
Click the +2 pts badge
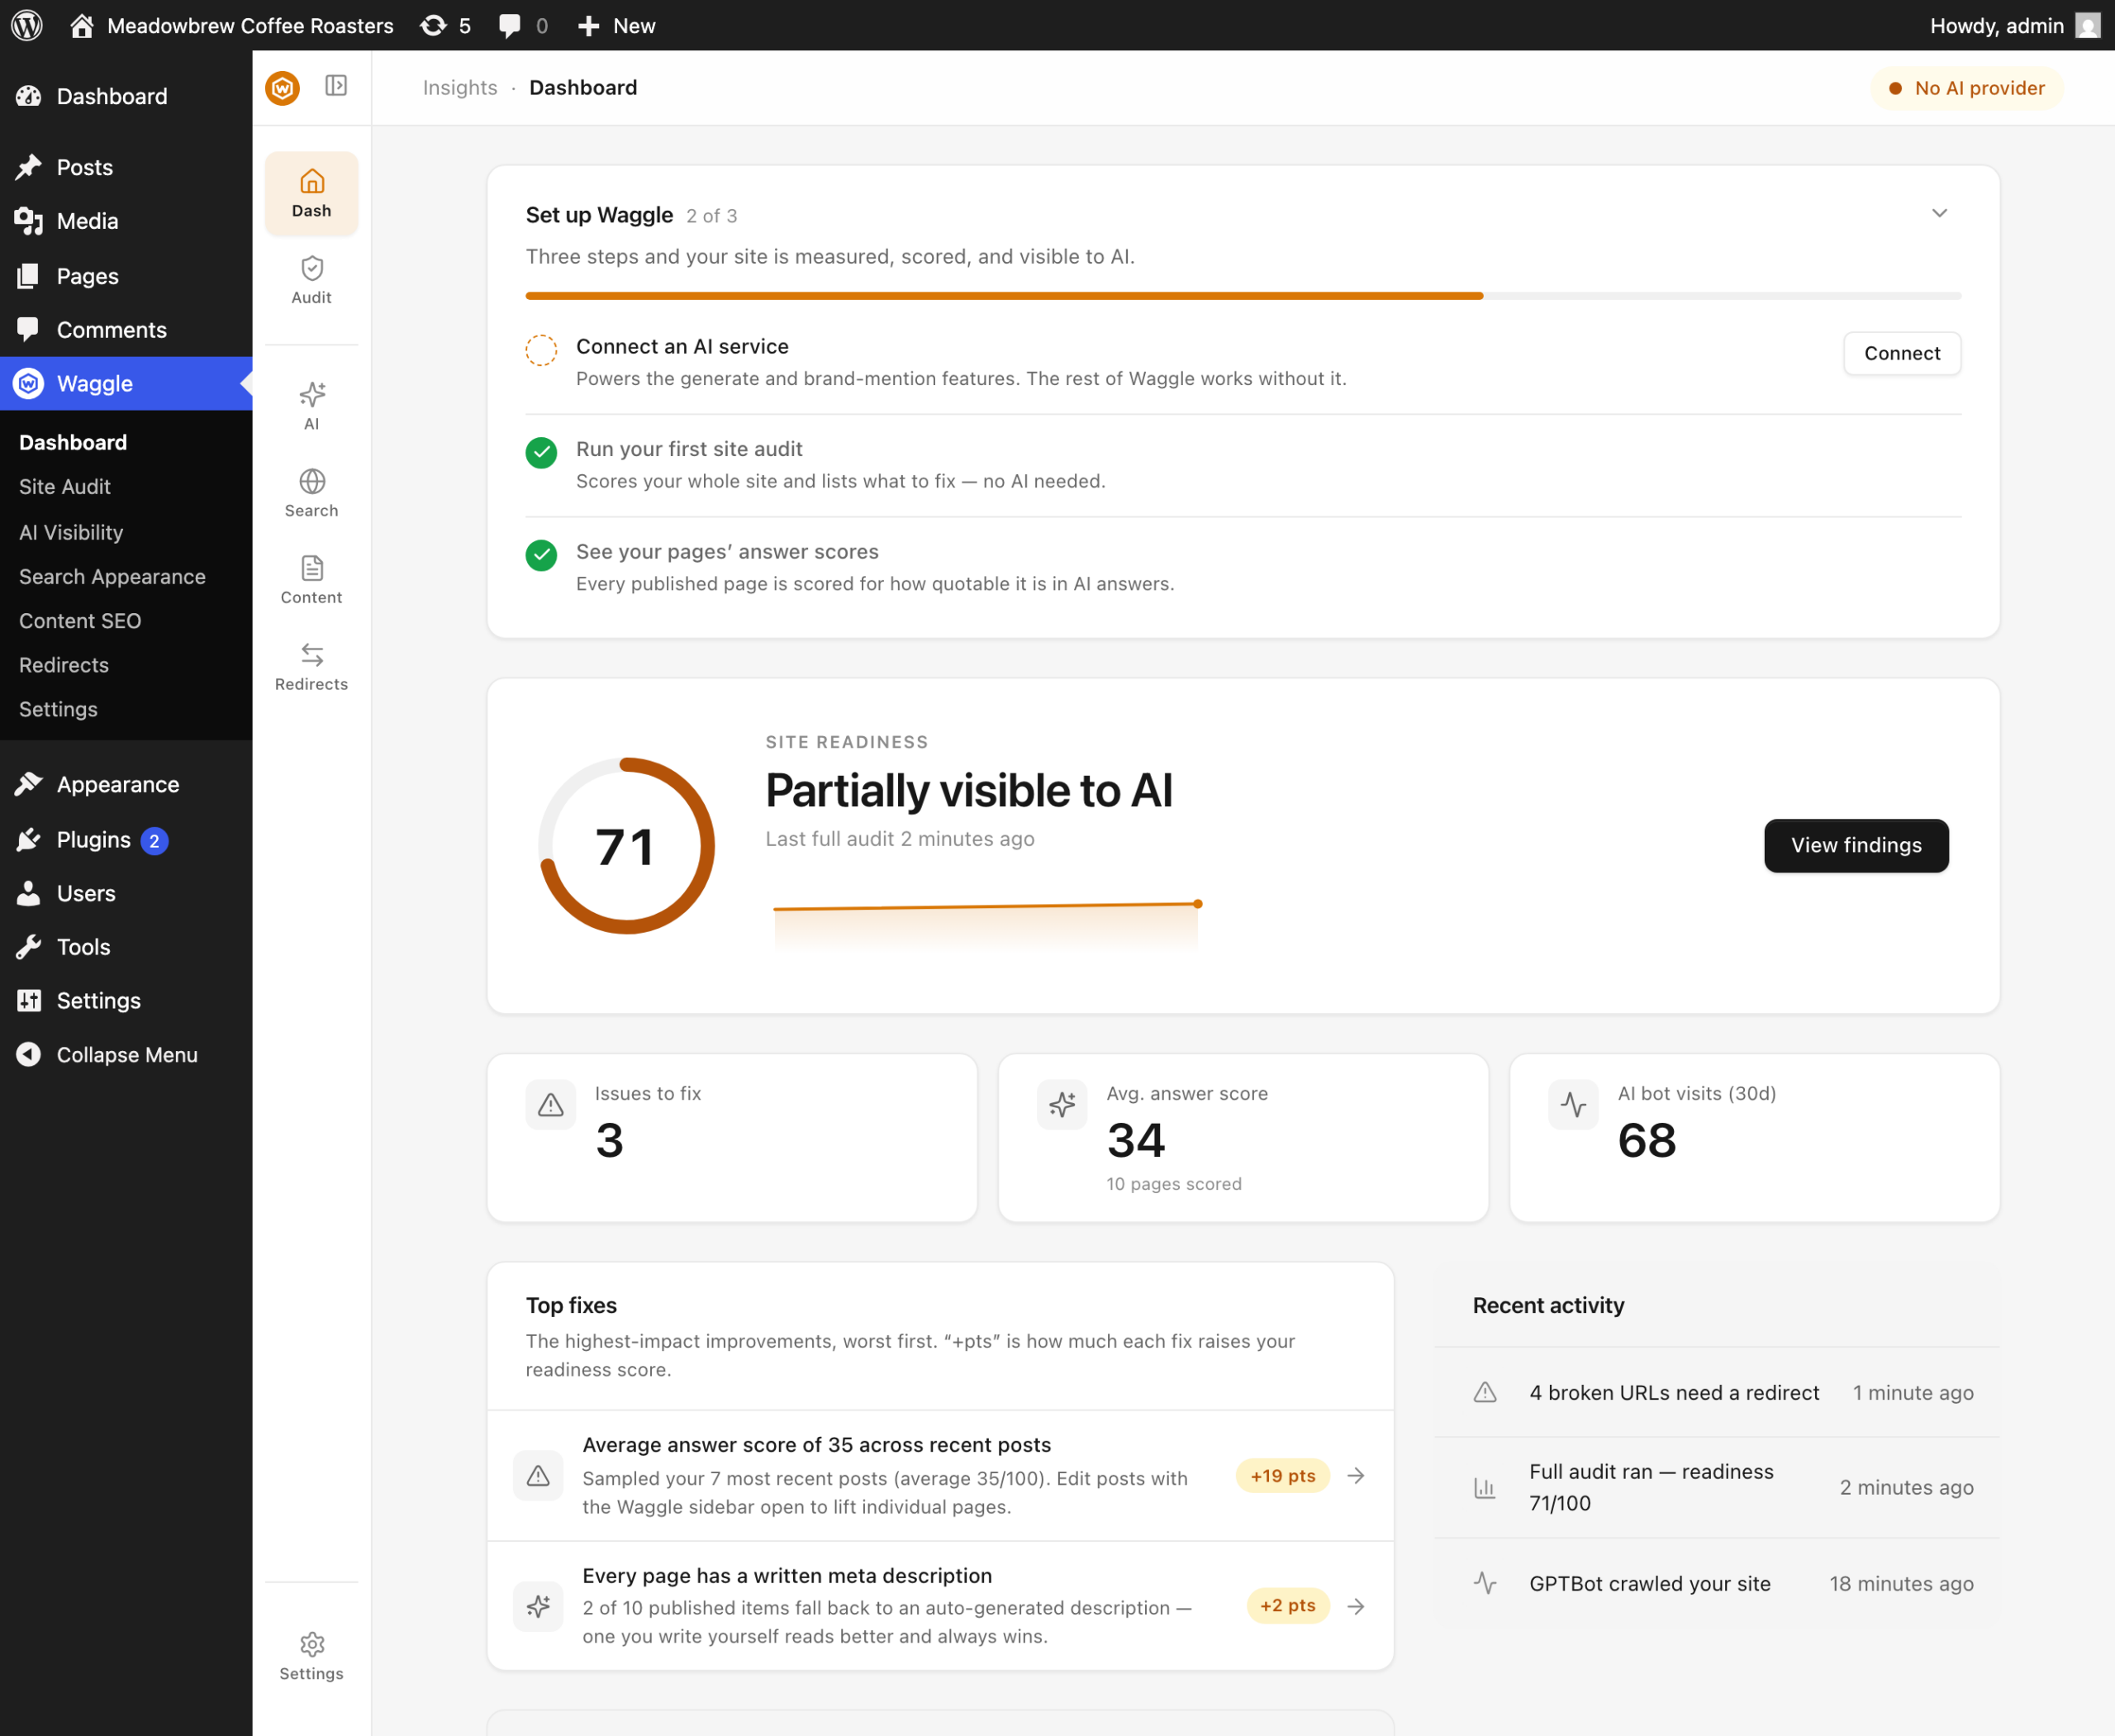point(1288,1606)
